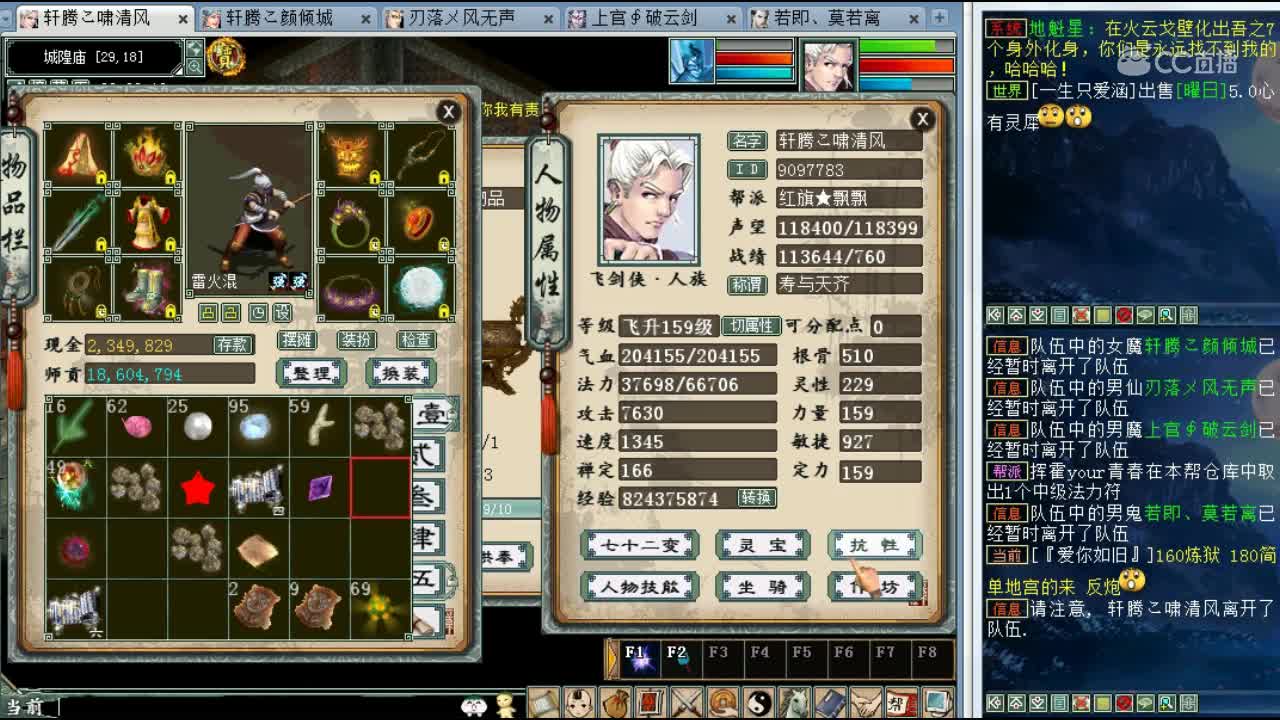This screenshot has width=1280, height=720.
Task: Open 七十二变 transformations button
Action: coord(640,546)
